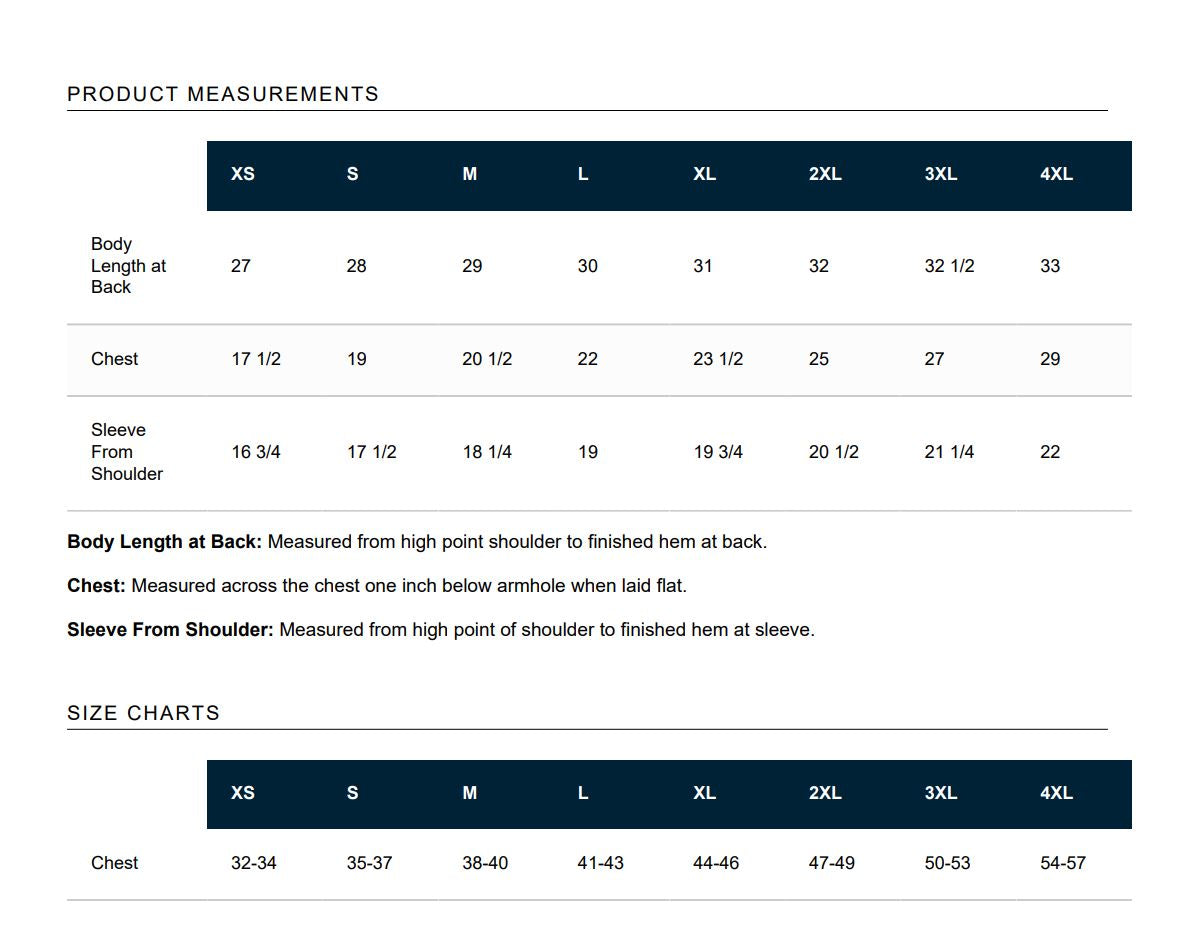Click the 23 1/2 chest measurement for XL
Screen dimensions: 1198x930
[x=717, y=359]
